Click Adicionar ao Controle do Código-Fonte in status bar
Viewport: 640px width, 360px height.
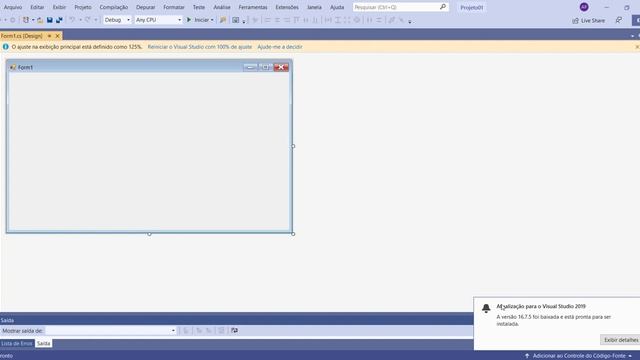[578, 356]
